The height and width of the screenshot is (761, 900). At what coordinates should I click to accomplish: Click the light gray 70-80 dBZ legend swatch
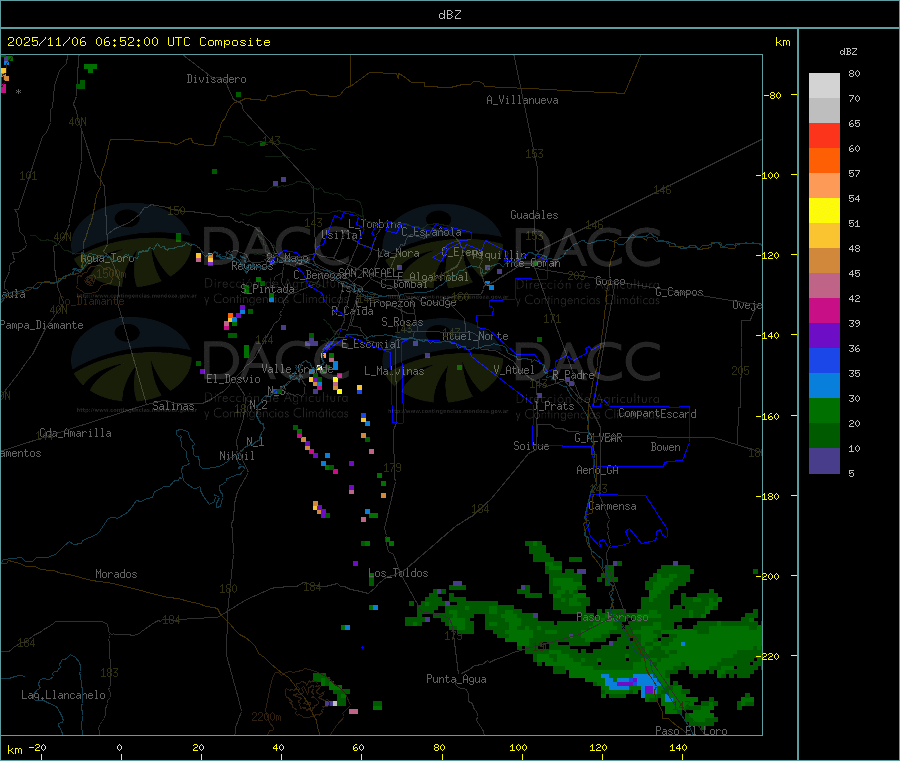824,86
